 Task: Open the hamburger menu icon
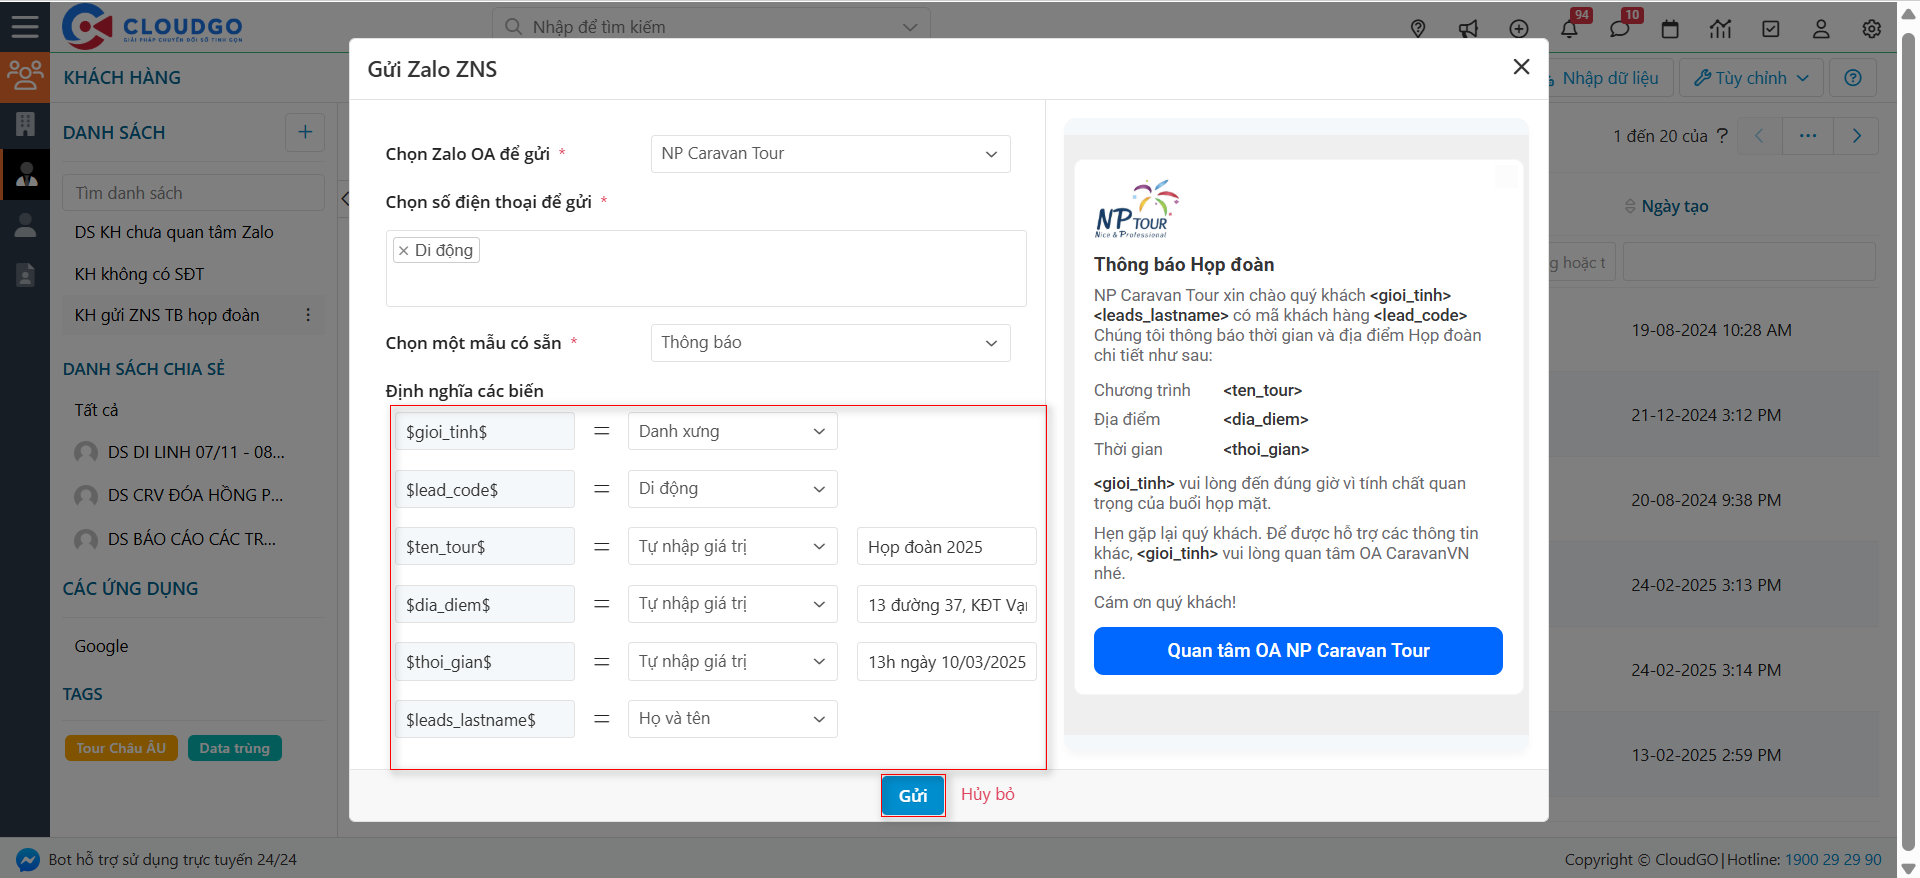coord(25,27)
